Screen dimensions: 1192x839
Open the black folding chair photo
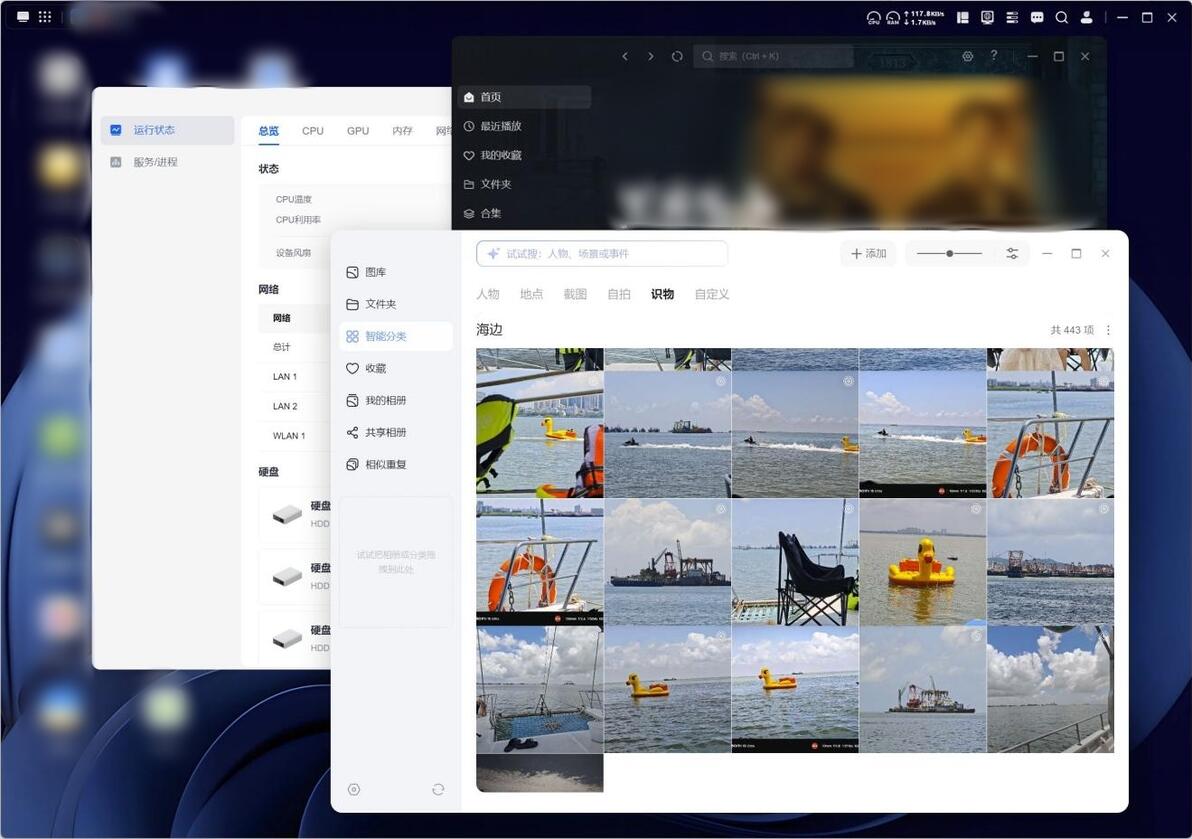795,562
